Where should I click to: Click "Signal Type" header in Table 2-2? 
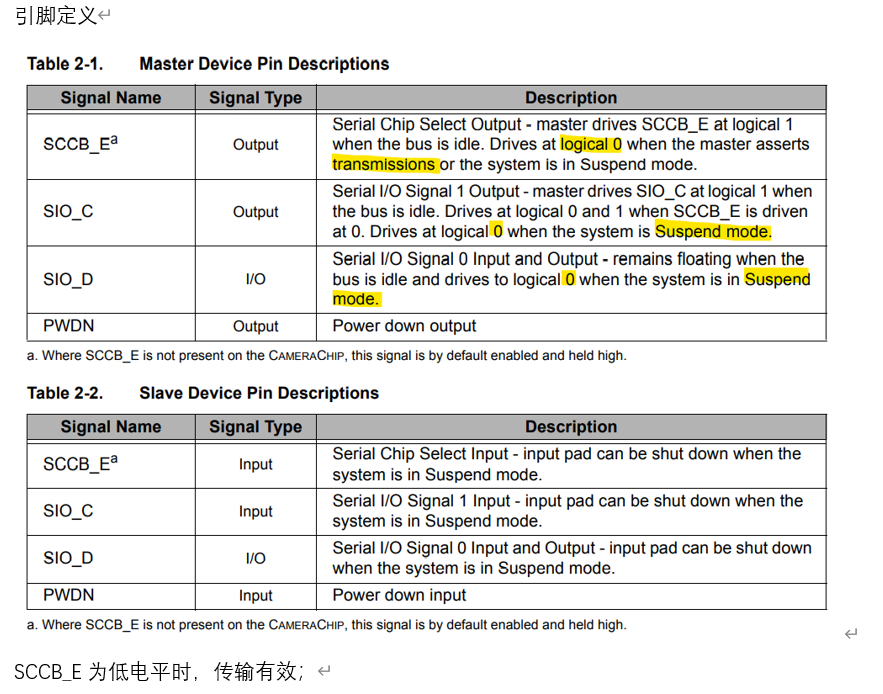[x=256, y=427]
